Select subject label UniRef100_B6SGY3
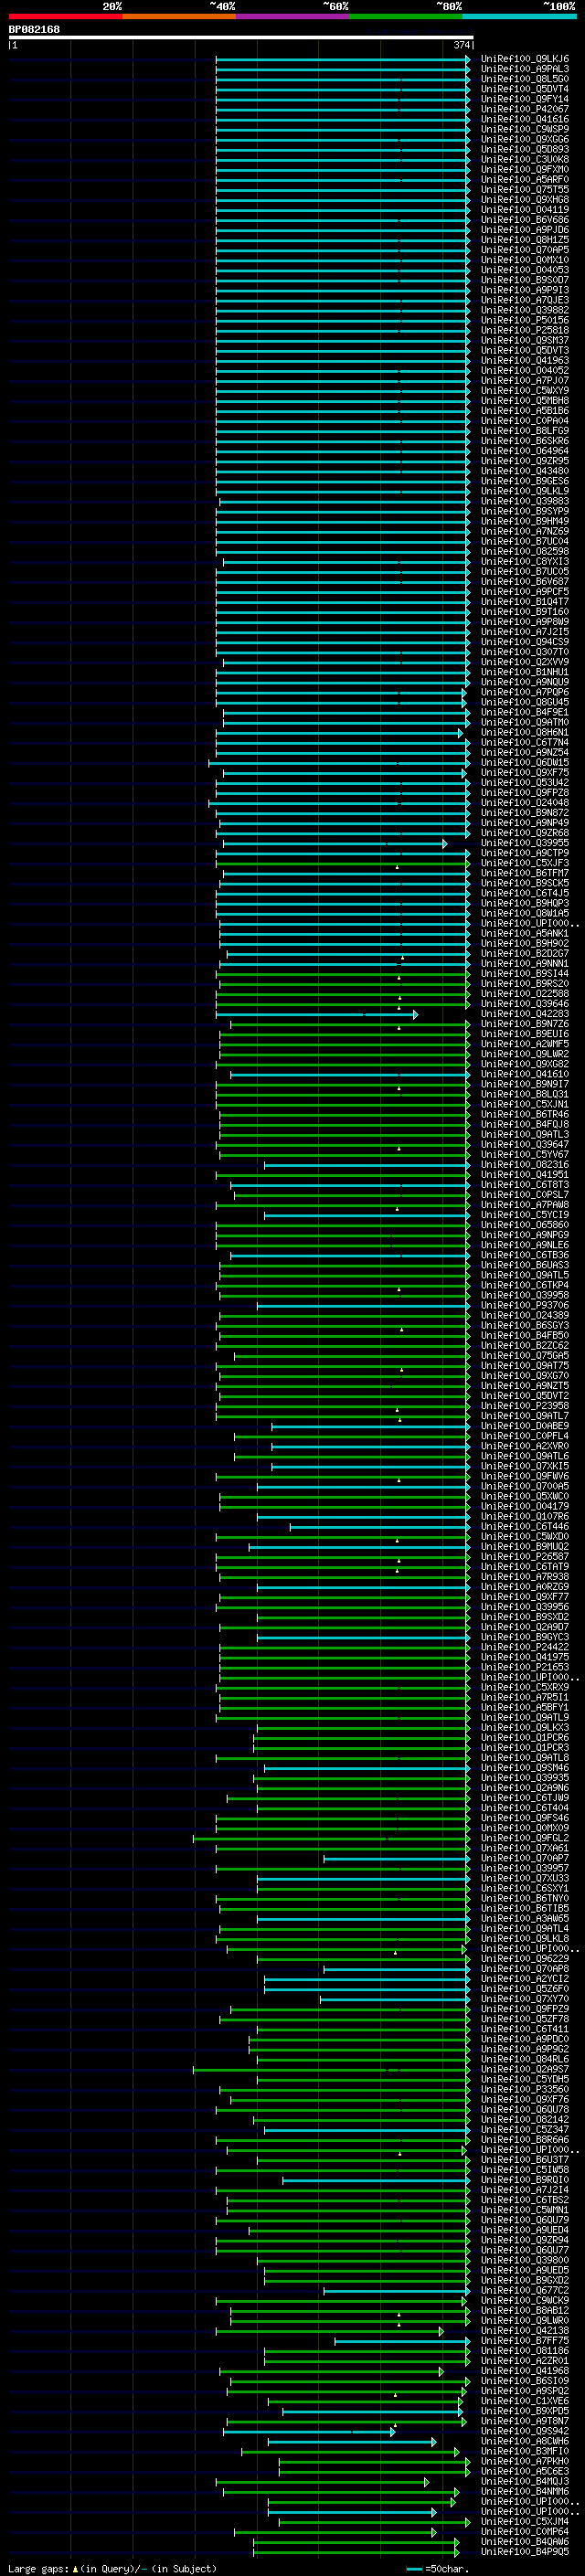Image resolution: width=585 pixels, height=2576 pixels. 525,1325
